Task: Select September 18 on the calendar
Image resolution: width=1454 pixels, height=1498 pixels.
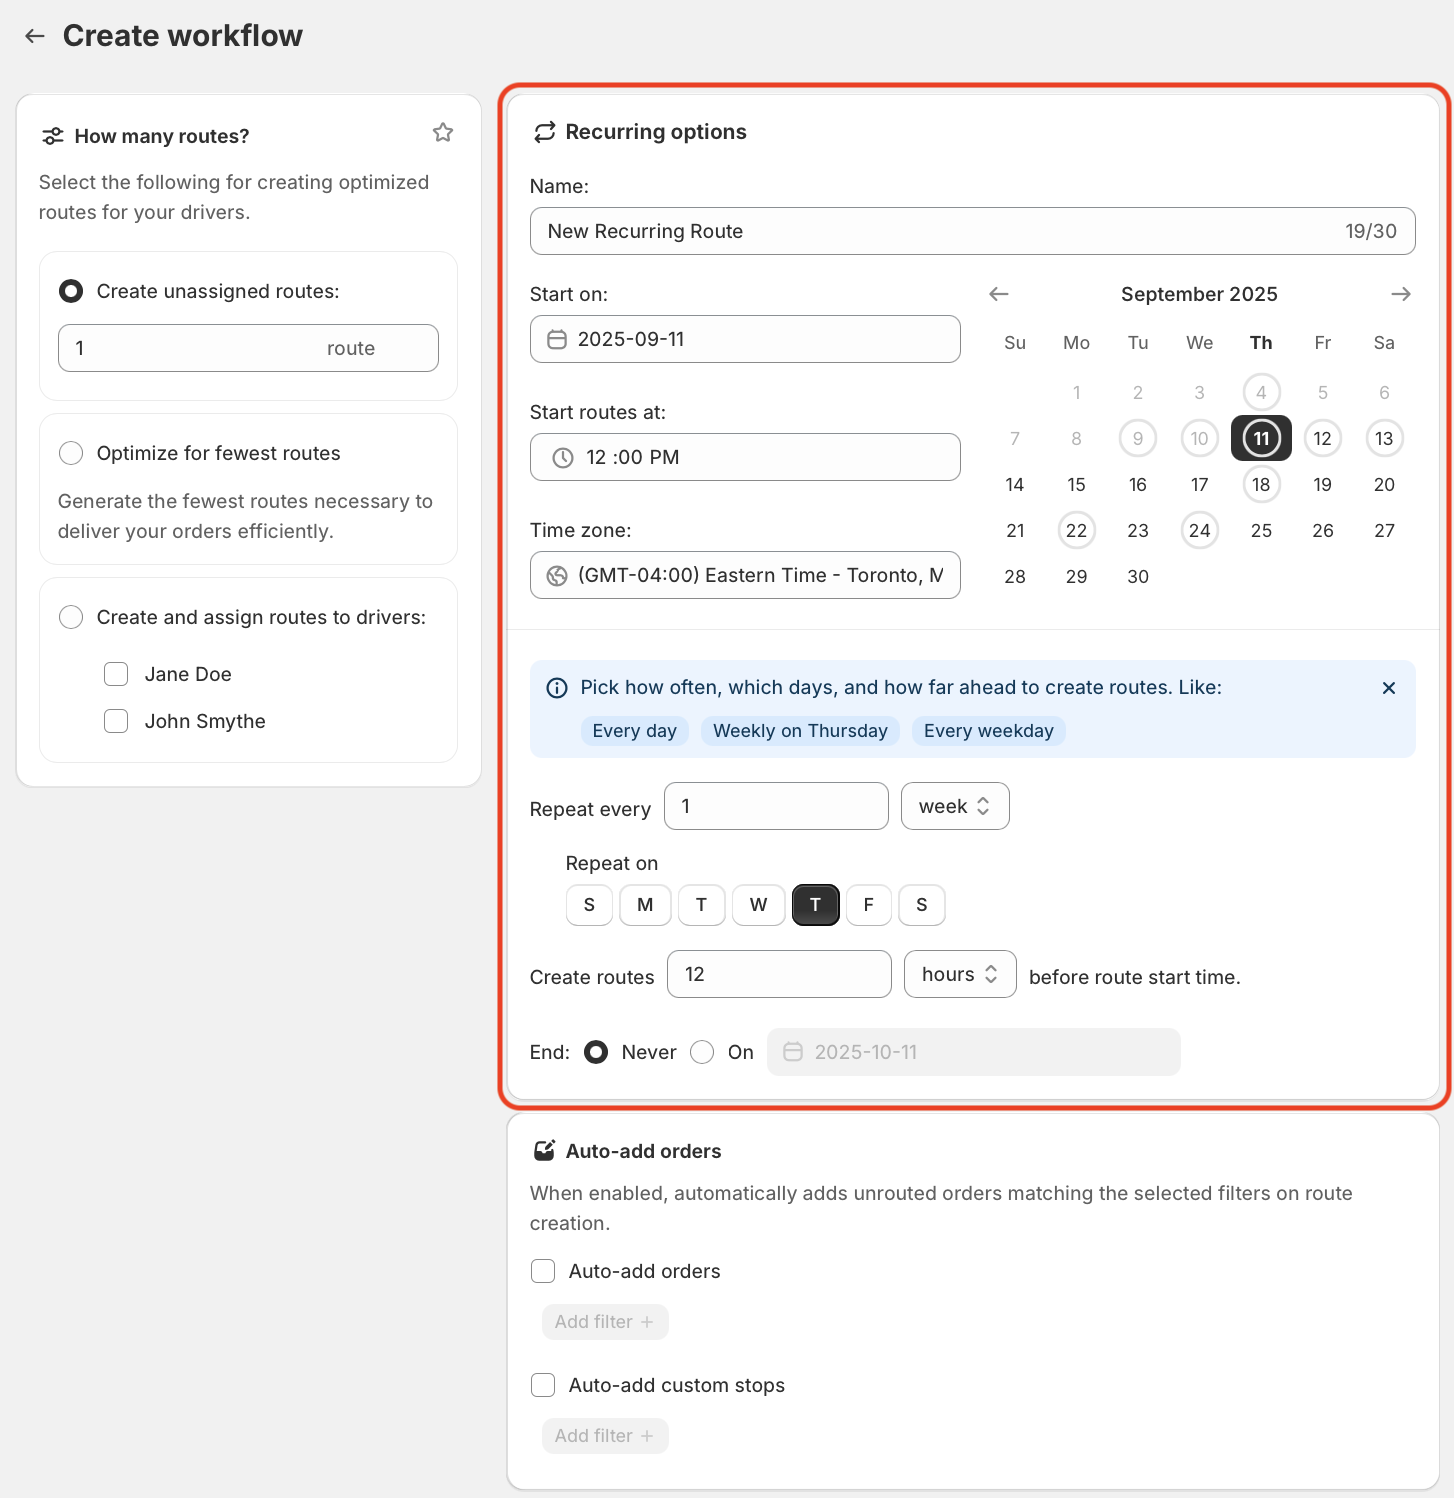Action: coord(1261,485)
